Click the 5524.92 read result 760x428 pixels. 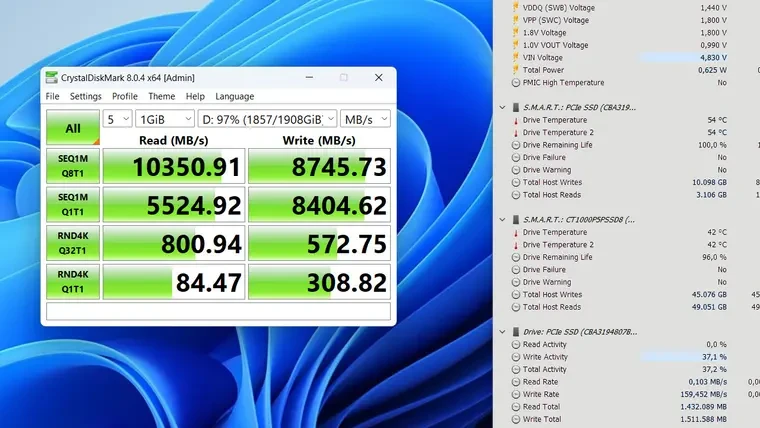(x=174, y=205)
